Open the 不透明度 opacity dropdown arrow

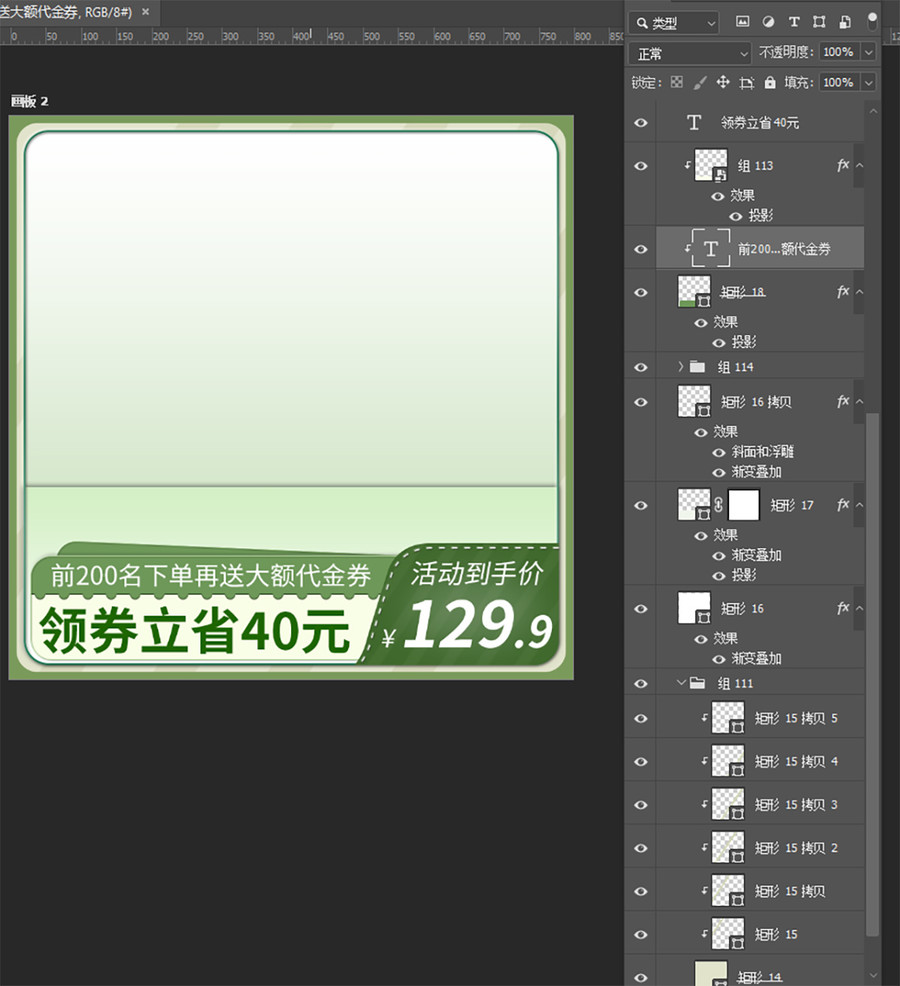tap(869, 52)
